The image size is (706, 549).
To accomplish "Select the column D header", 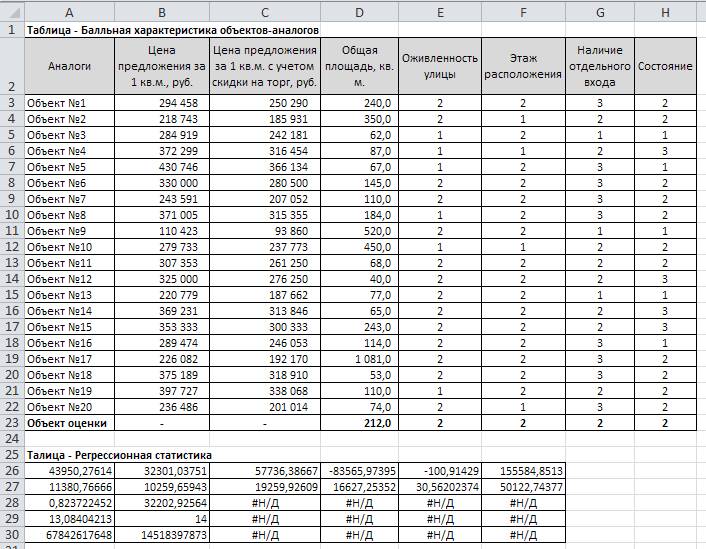I will click(359, 10).
